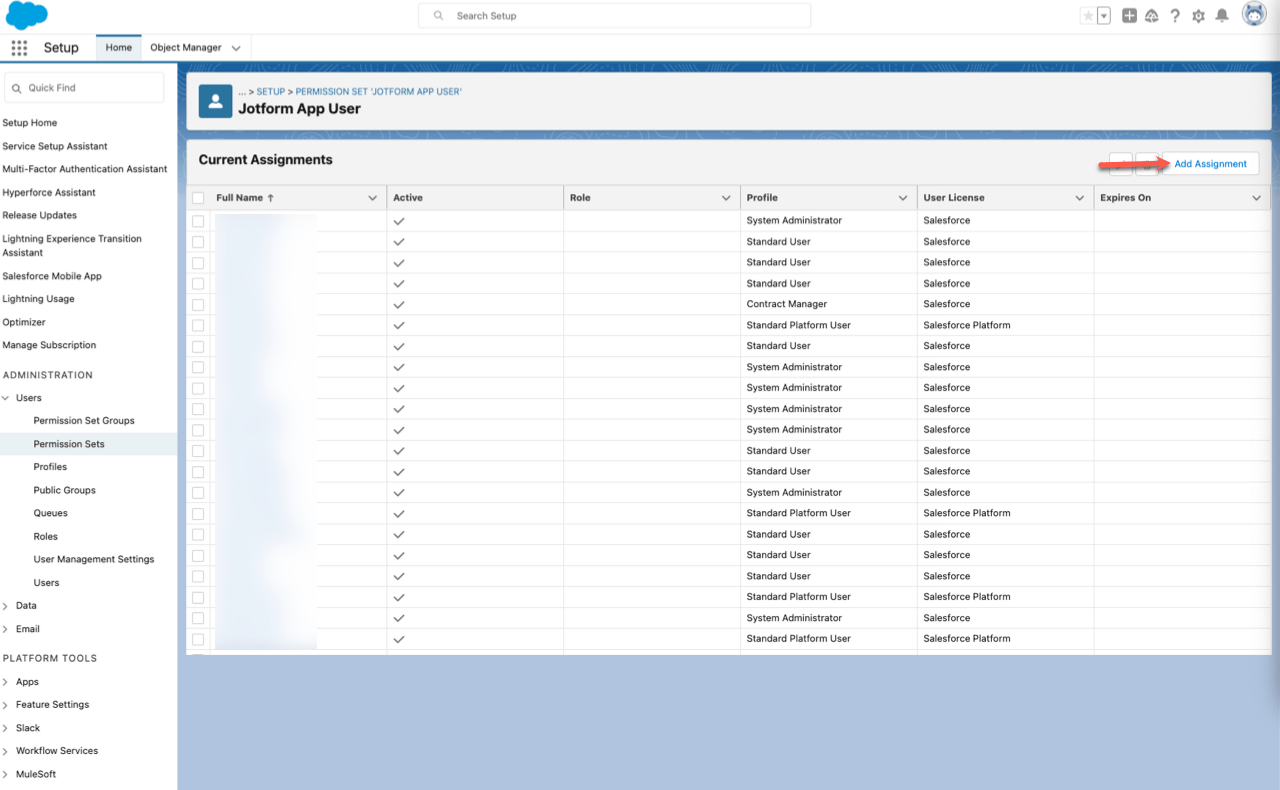This screenshot has width=1280, height=790.
Task: Expand the Feature Settings section
Action: pos(6,705)
